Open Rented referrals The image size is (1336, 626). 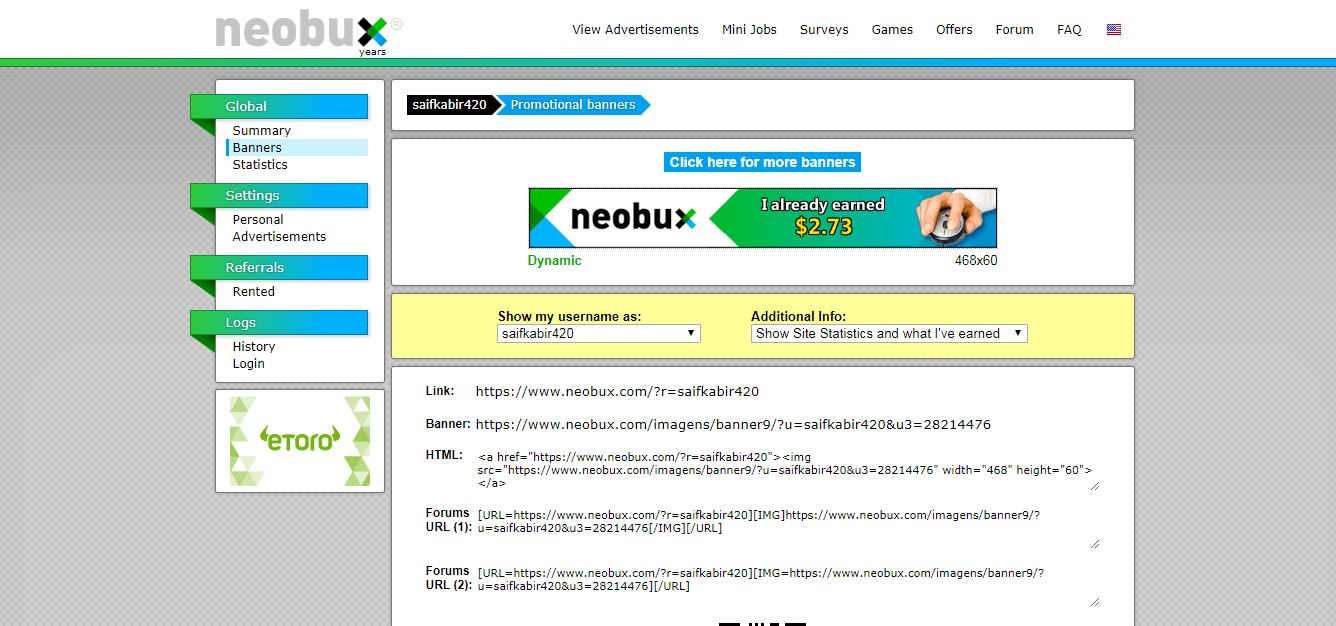pyautogui.click(x=253, y=292)
